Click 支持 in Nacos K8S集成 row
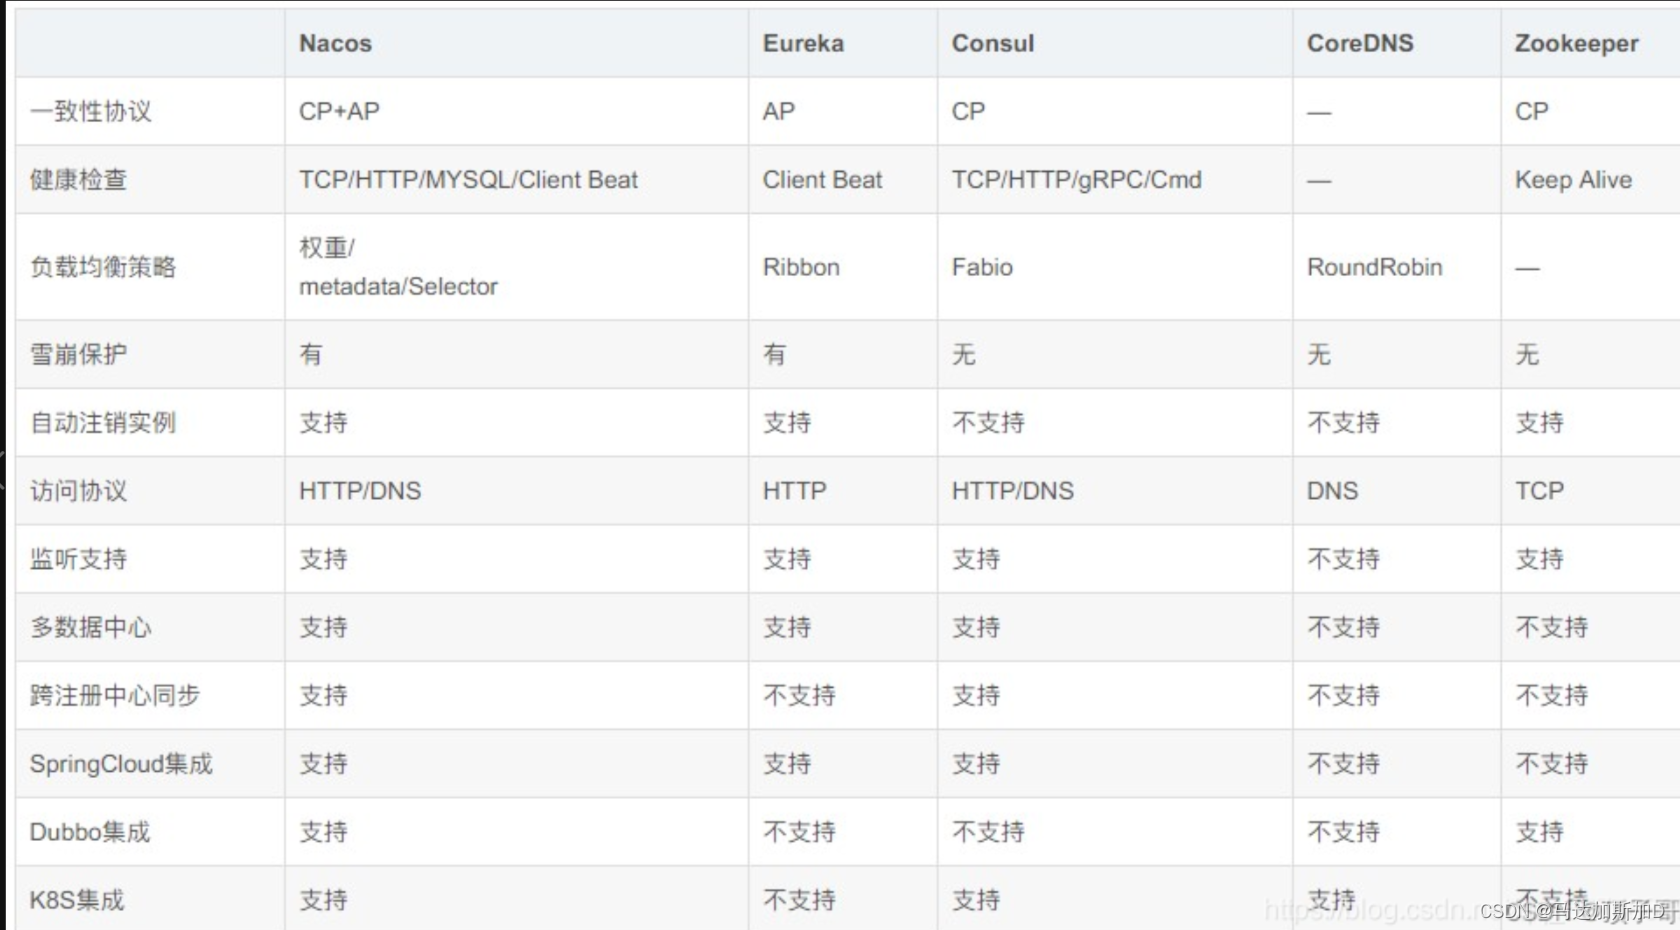This screenshot has width=1680, height=930. click(x=323, y=900)
